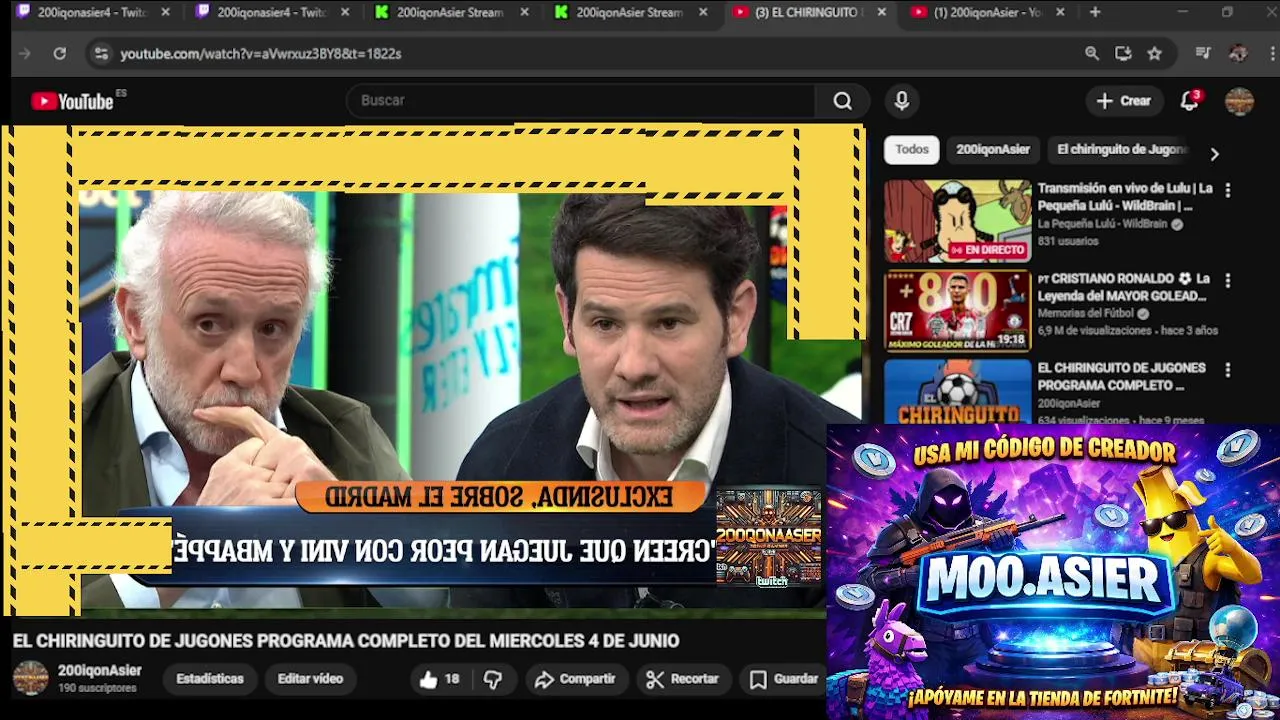
Task: Open options menu for Cristiano Ronaldo video
Action: (x=1228, y=280)
